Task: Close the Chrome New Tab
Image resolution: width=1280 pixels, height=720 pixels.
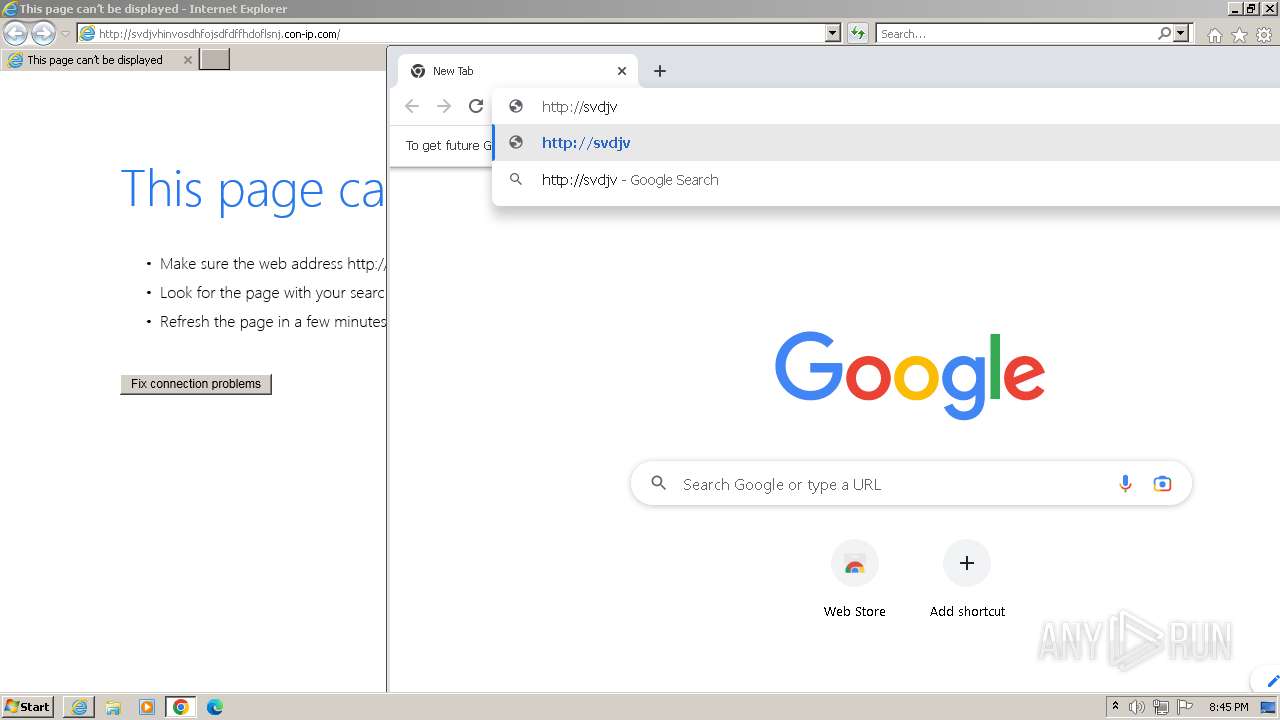Action: (622, 71)
